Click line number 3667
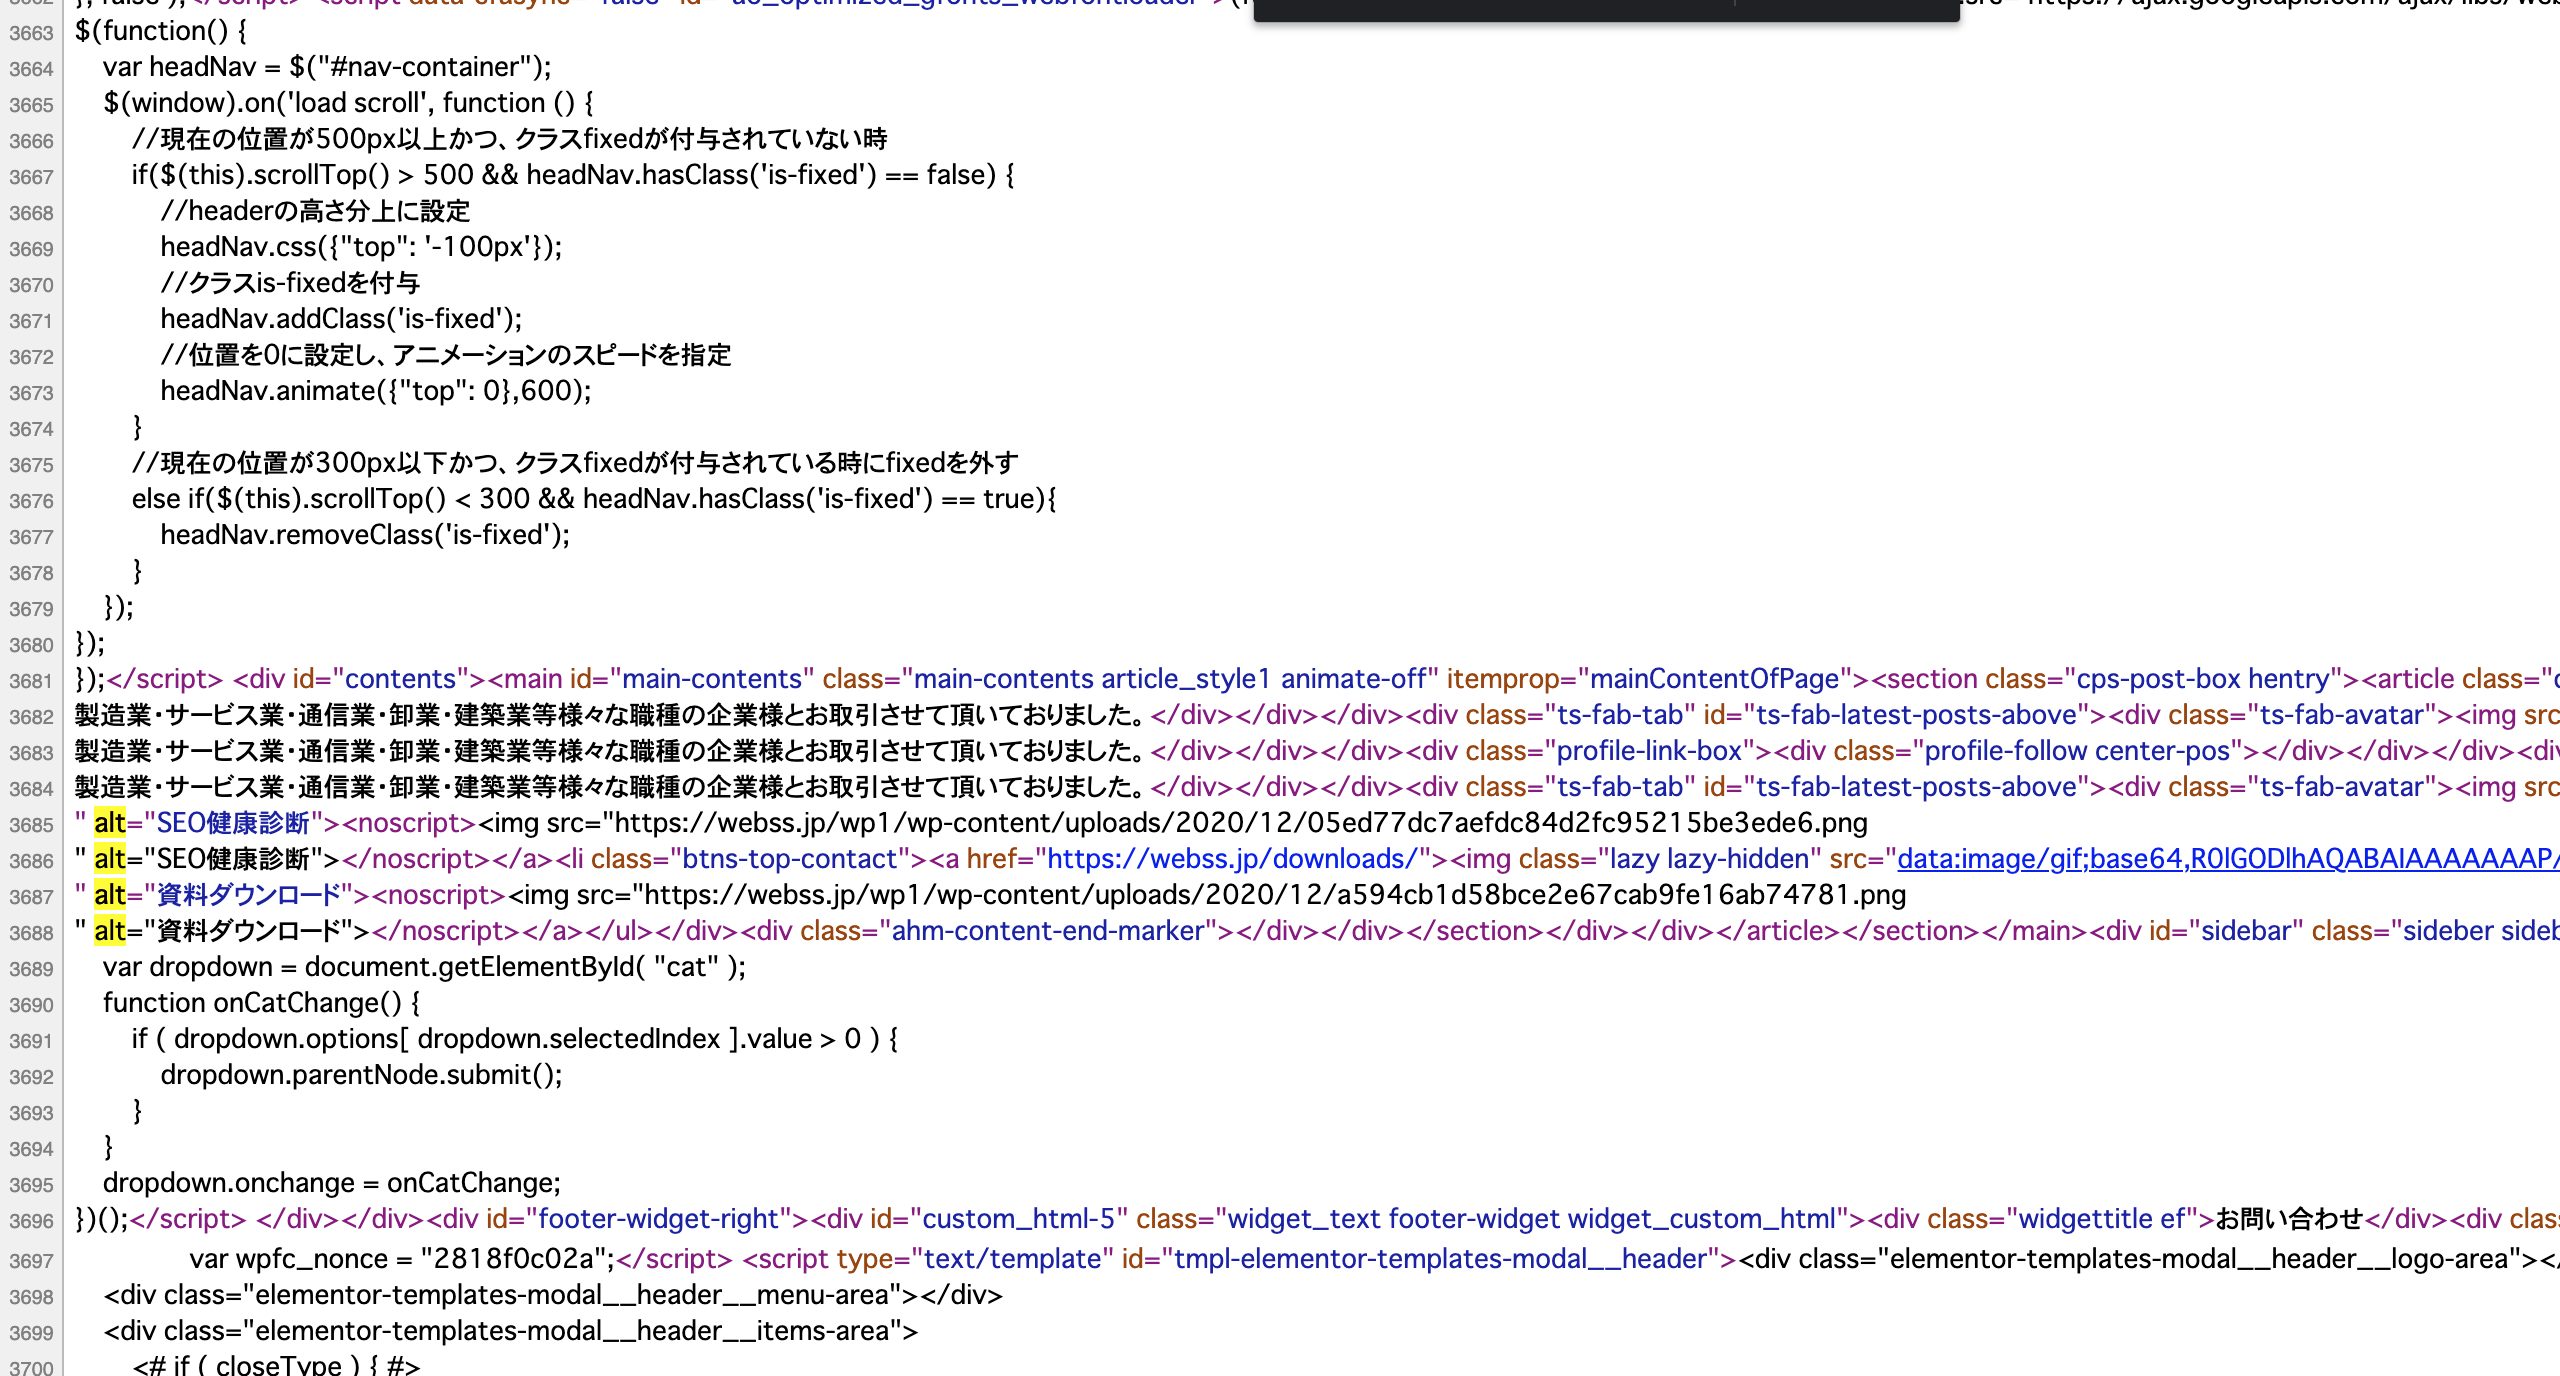The height and width of the screenshot is (1376, 2560). point(31,177)
